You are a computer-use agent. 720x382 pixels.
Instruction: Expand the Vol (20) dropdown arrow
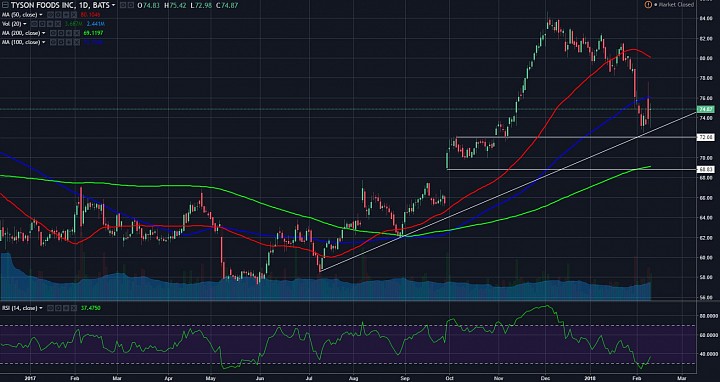click(x=24, y=24)
